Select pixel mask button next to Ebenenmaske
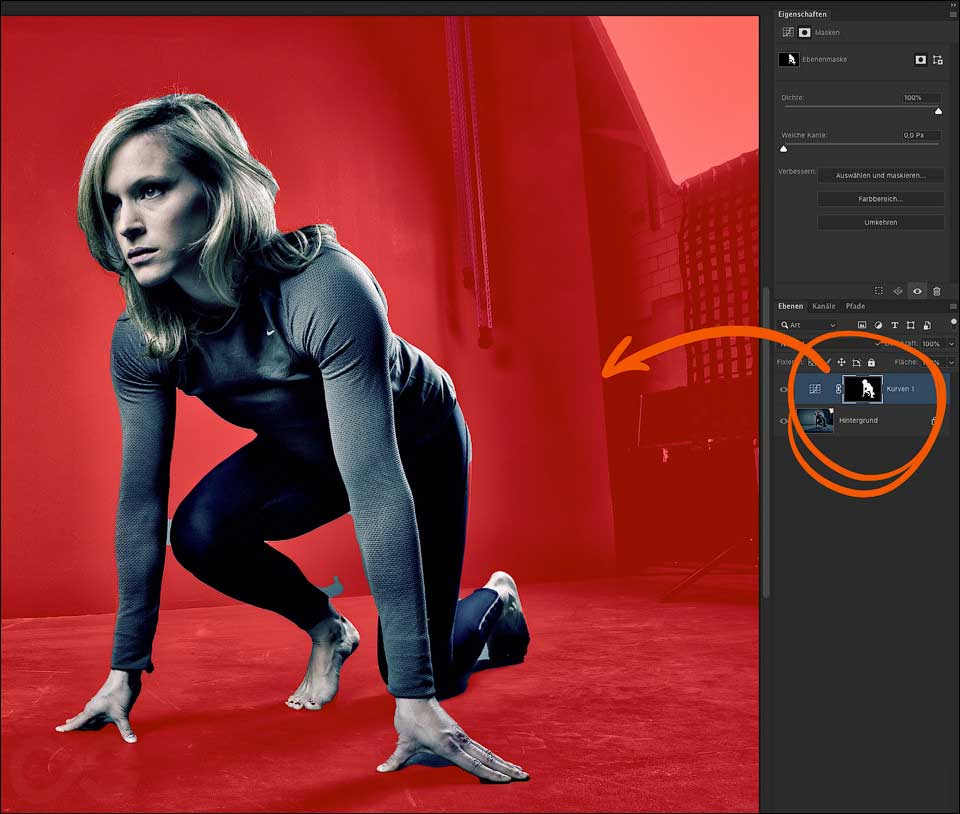The width and height of the screenshot is (960, 814). coord(920,59)
